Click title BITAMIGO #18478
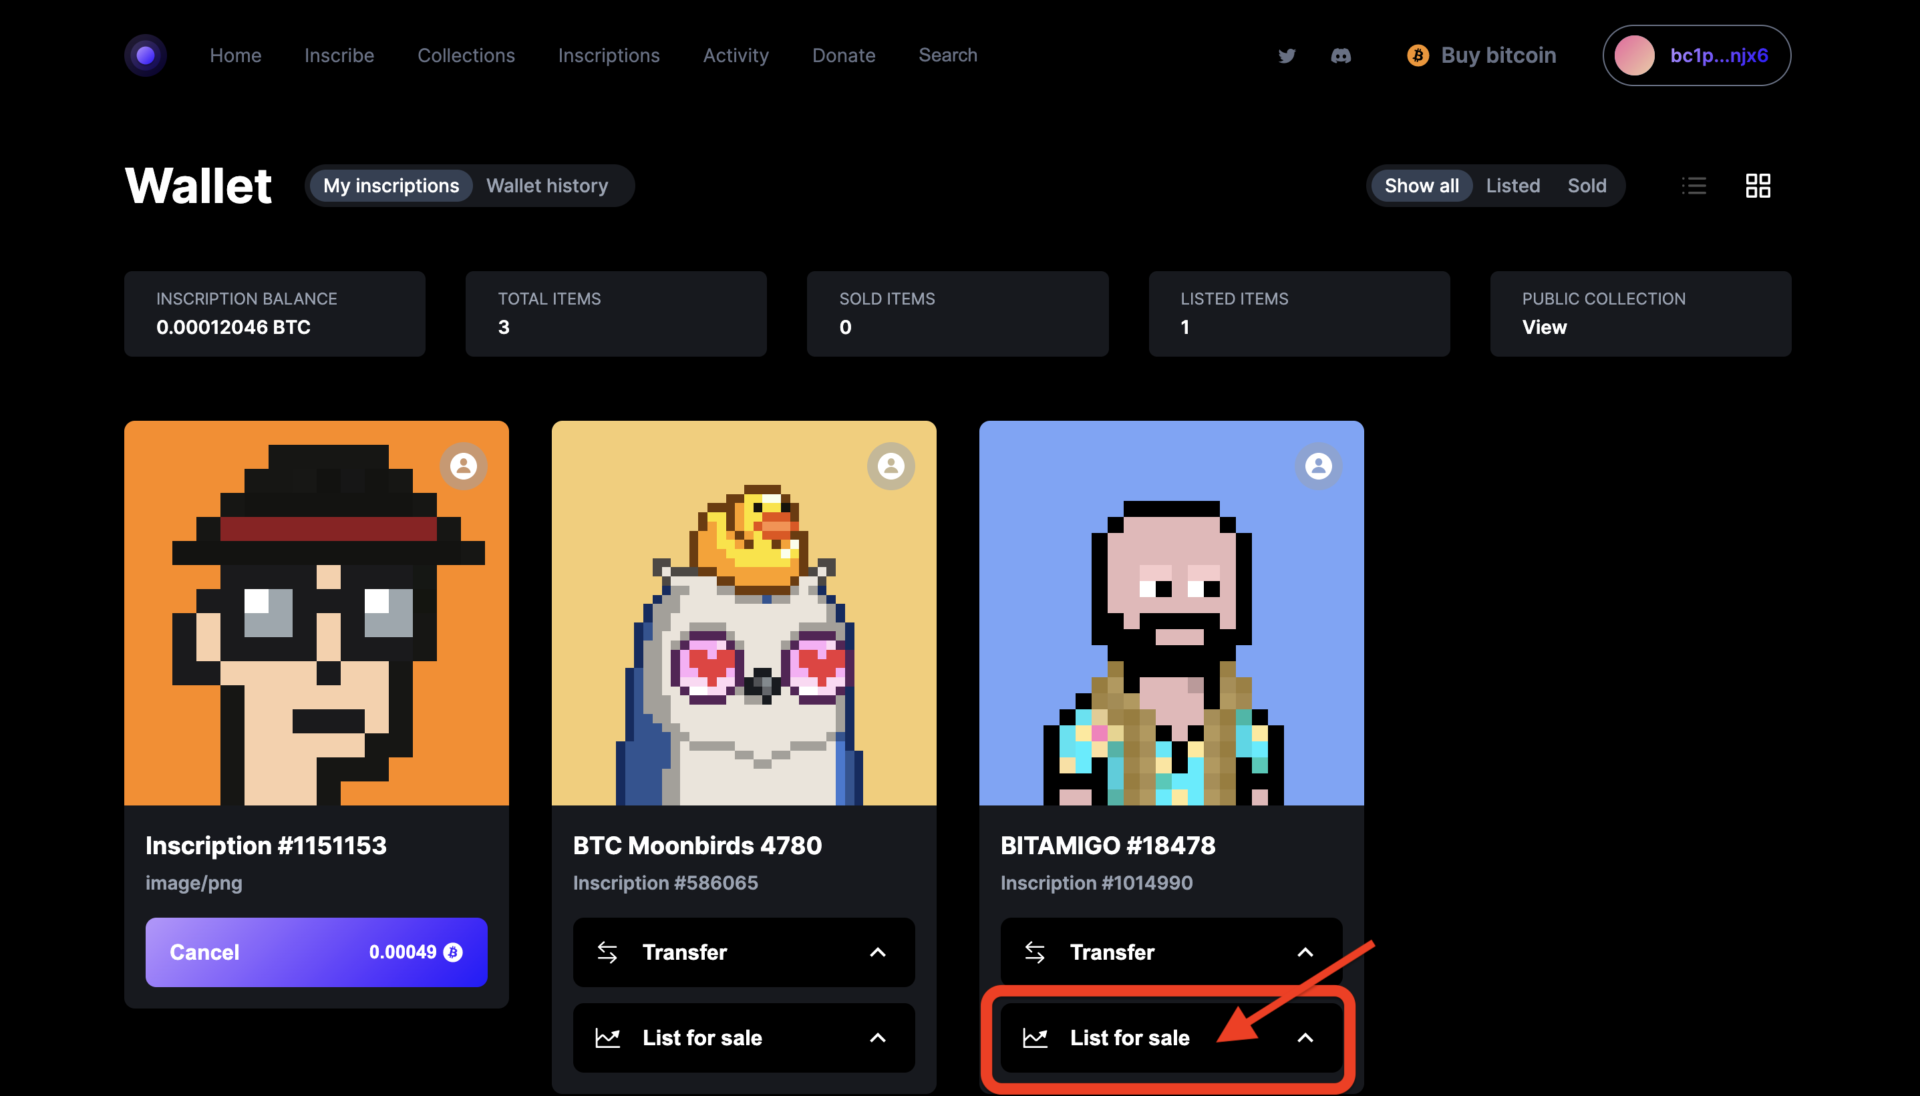1920x1096 pixels. (x=1108, y=846)
